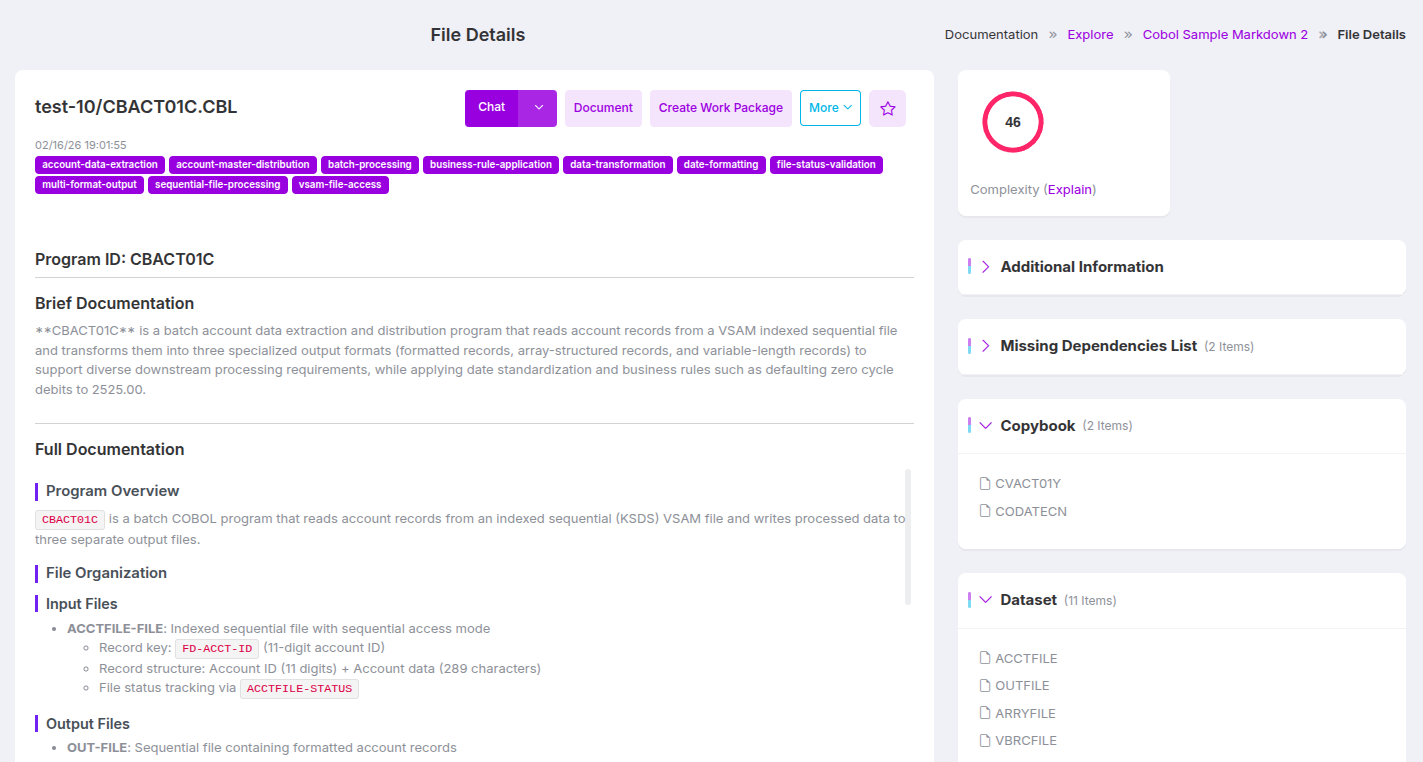
Task: Expand the Missing Dependencies List section
Action: tap(986, 346)
